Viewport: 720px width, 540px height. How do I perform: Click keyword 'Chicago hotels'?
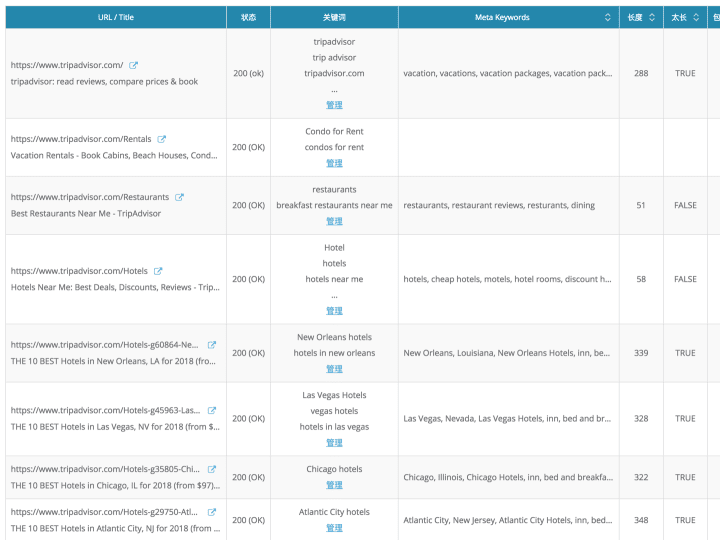point(334,469)
